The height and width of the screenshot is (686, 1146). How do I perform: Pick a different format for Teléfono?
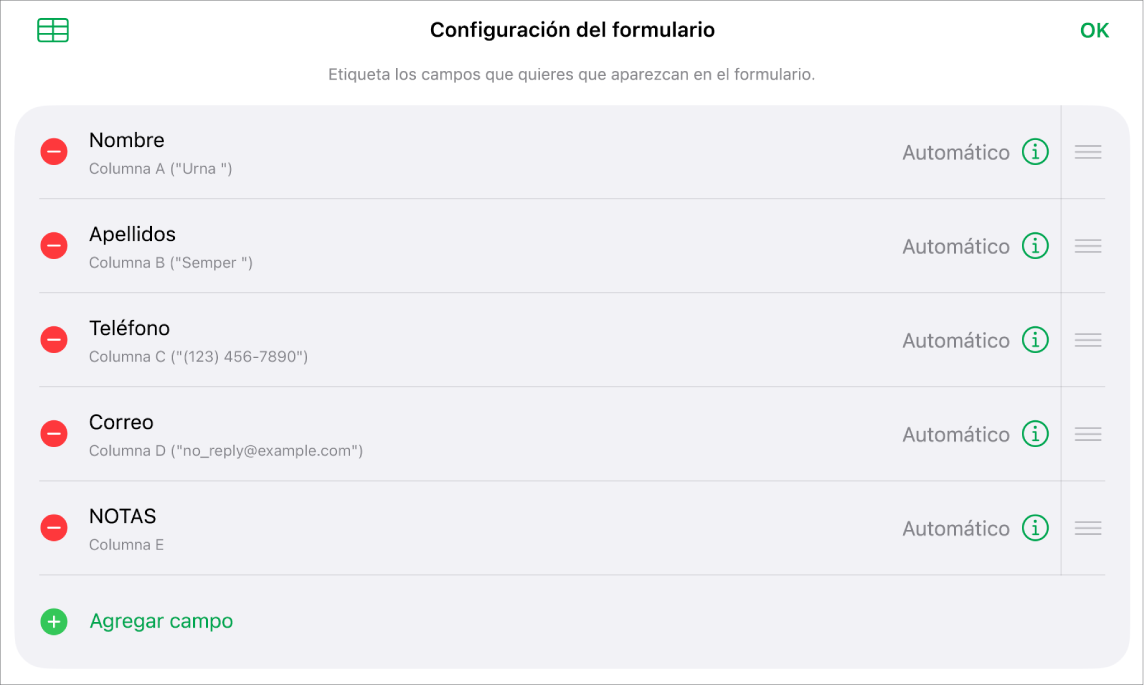tap(955, 339)
